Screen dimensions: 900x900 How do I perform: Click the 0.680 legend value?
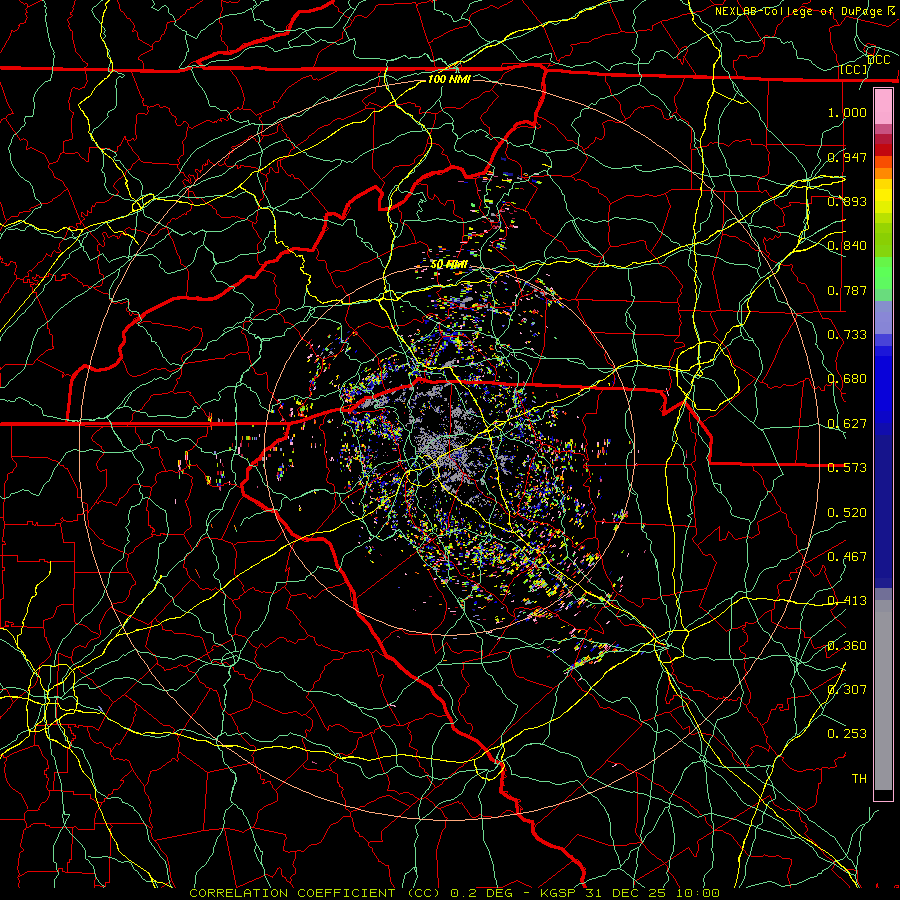[847, 378]
